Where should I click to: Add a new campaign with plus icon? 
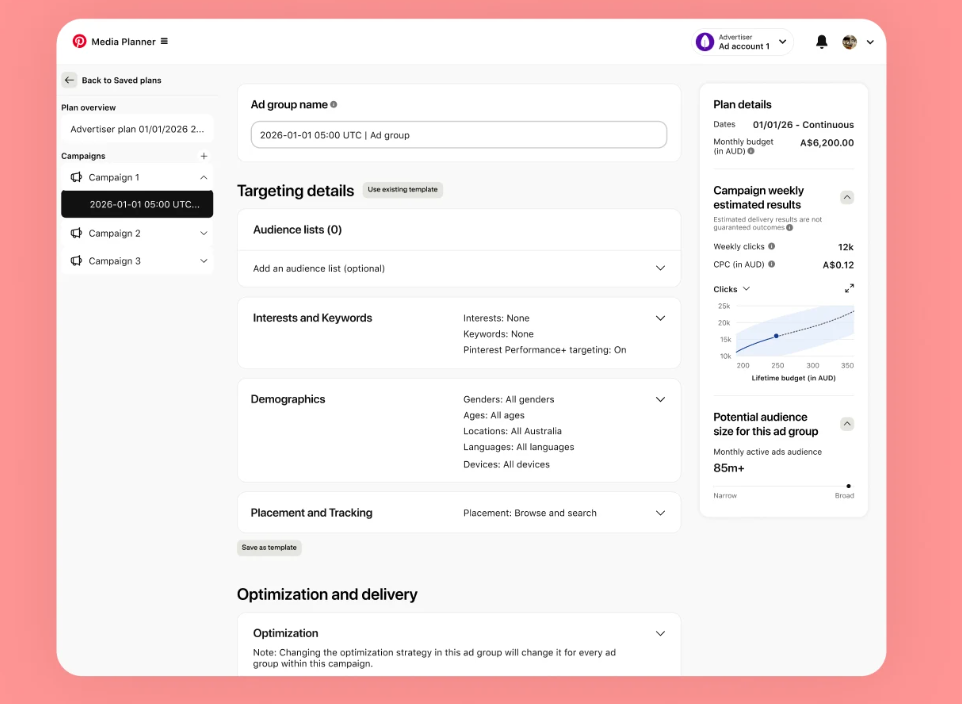204,156
